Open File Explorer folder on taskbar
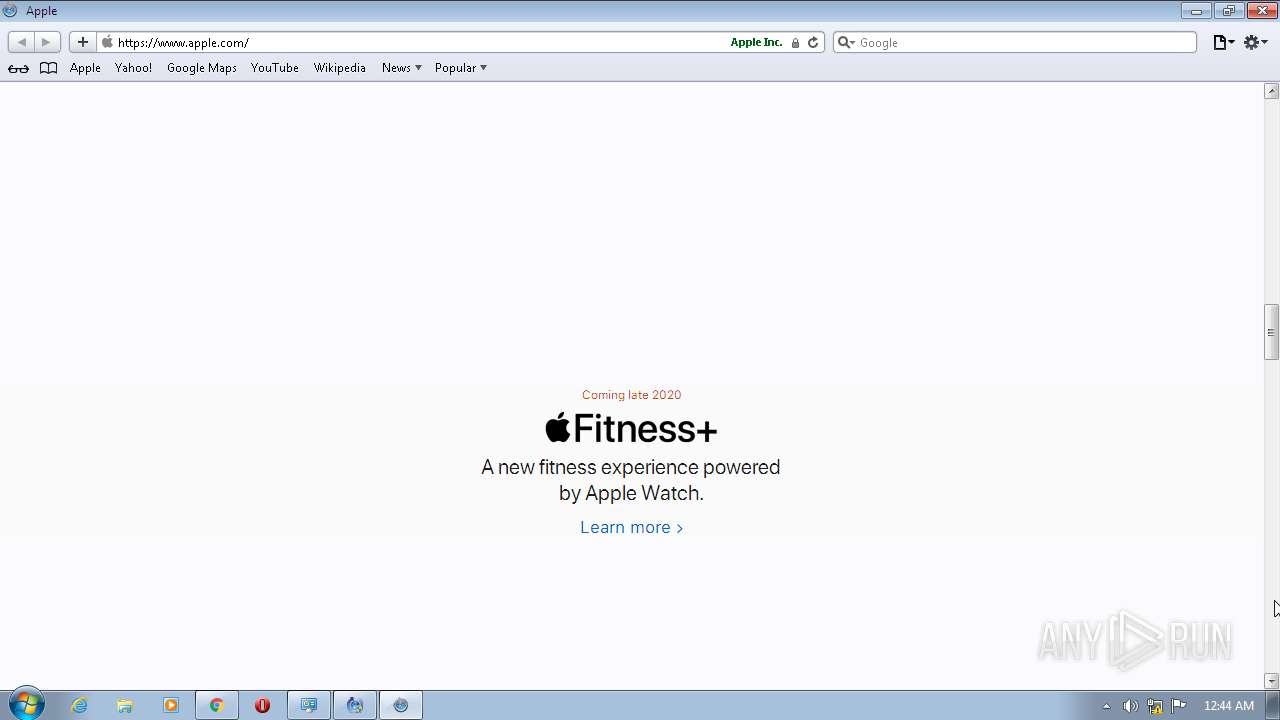This screenshot has width=1280, height=720. point(125,705)
